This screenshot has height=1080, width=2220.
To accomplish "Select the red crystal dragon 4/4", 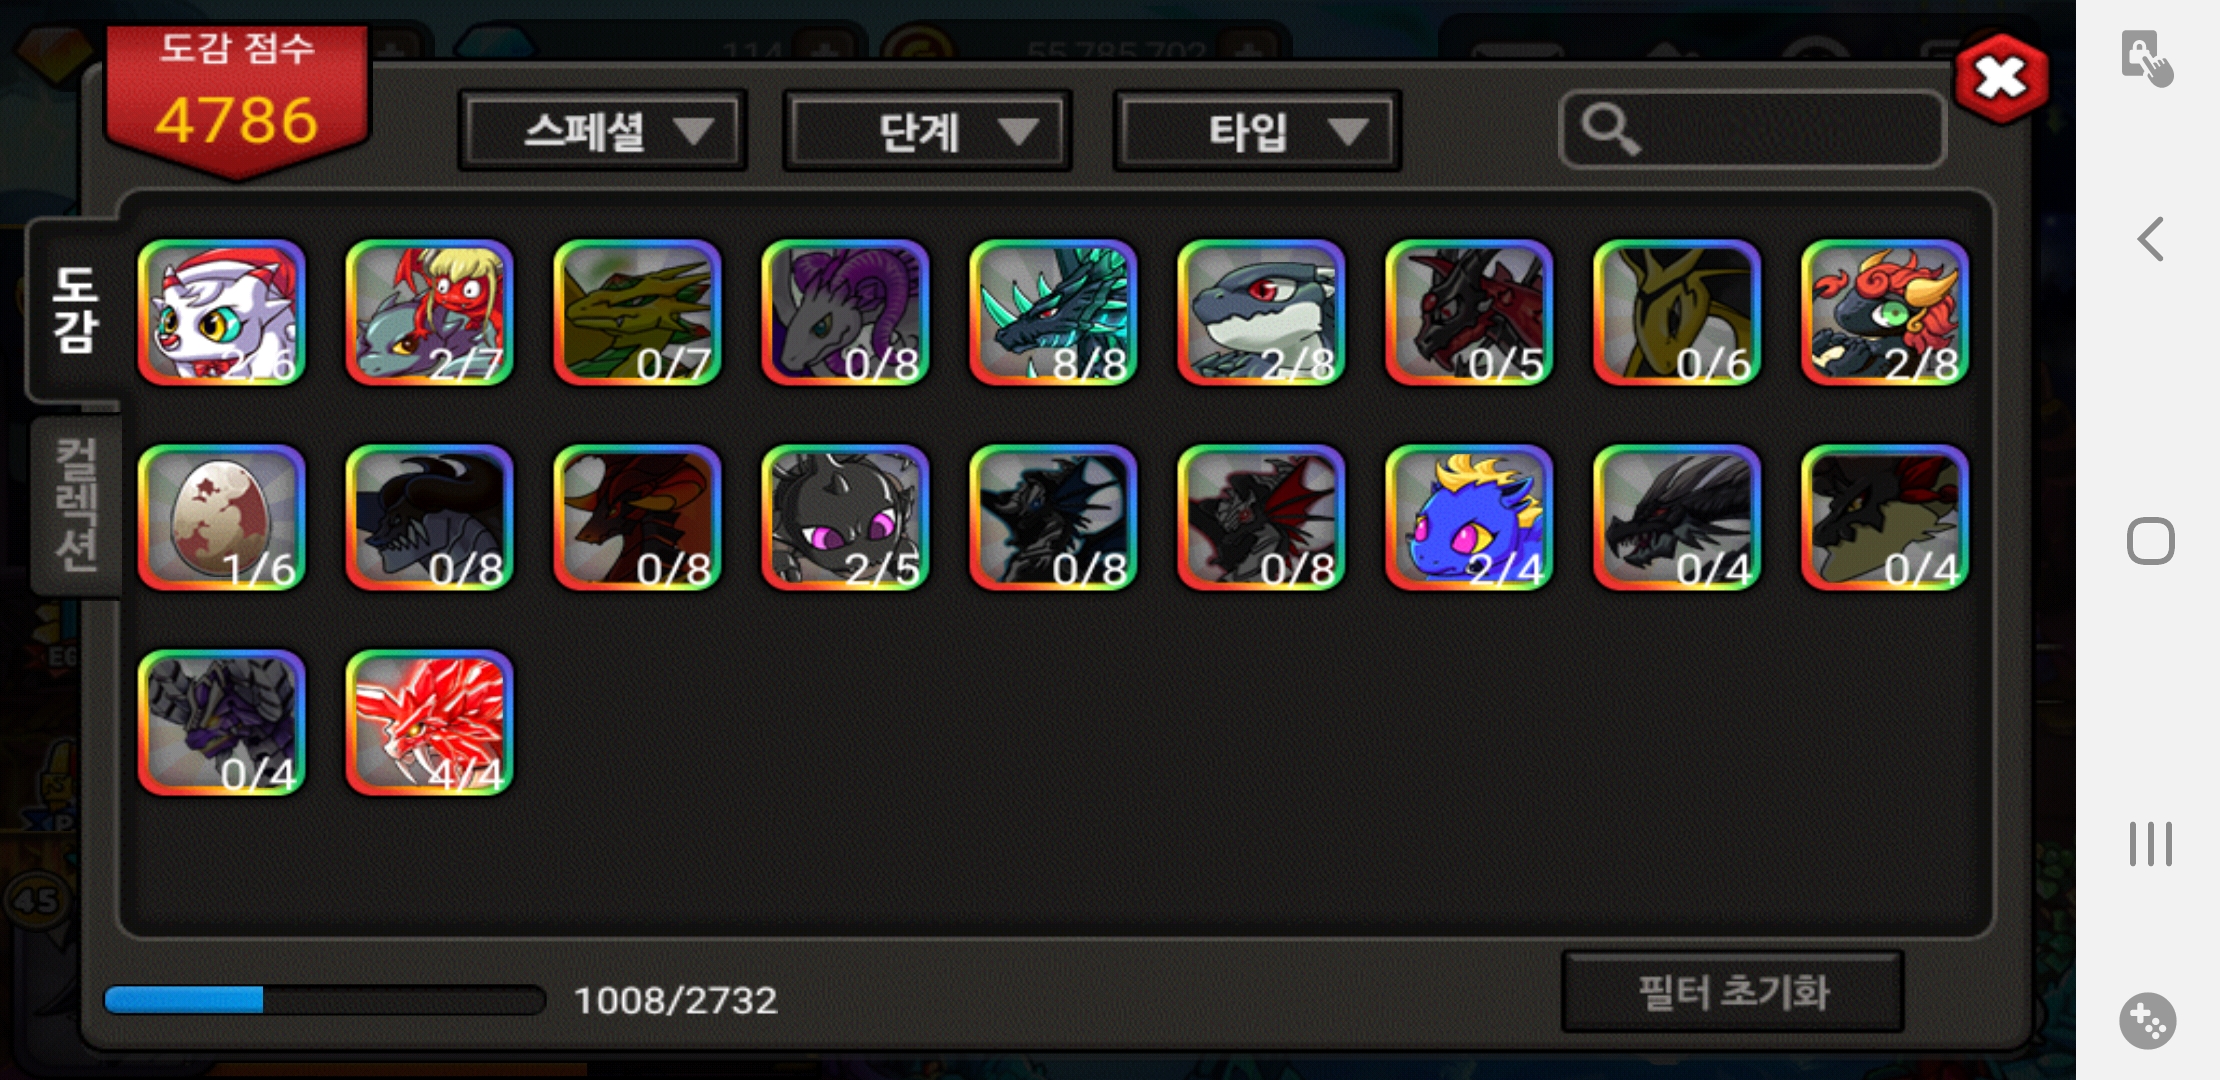I will [x=429, y=722].
